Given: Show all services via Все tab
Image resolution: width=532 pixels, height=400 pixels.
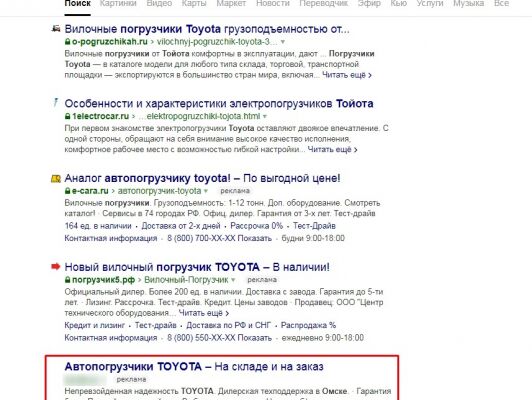Looking at the screenshot, I should pyautogui.click(x=501, y=3).
